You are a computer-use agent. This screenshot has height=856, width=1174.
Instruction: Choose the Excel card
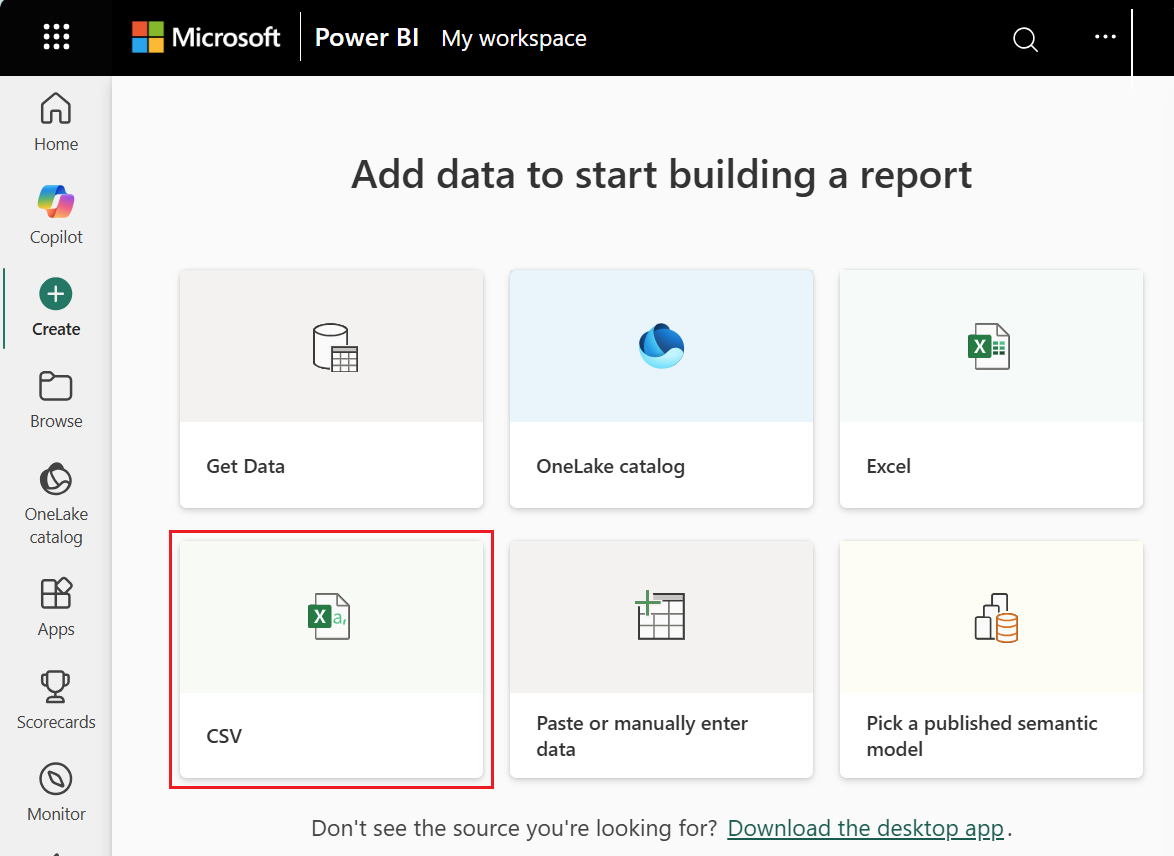[x=991, y=389]
